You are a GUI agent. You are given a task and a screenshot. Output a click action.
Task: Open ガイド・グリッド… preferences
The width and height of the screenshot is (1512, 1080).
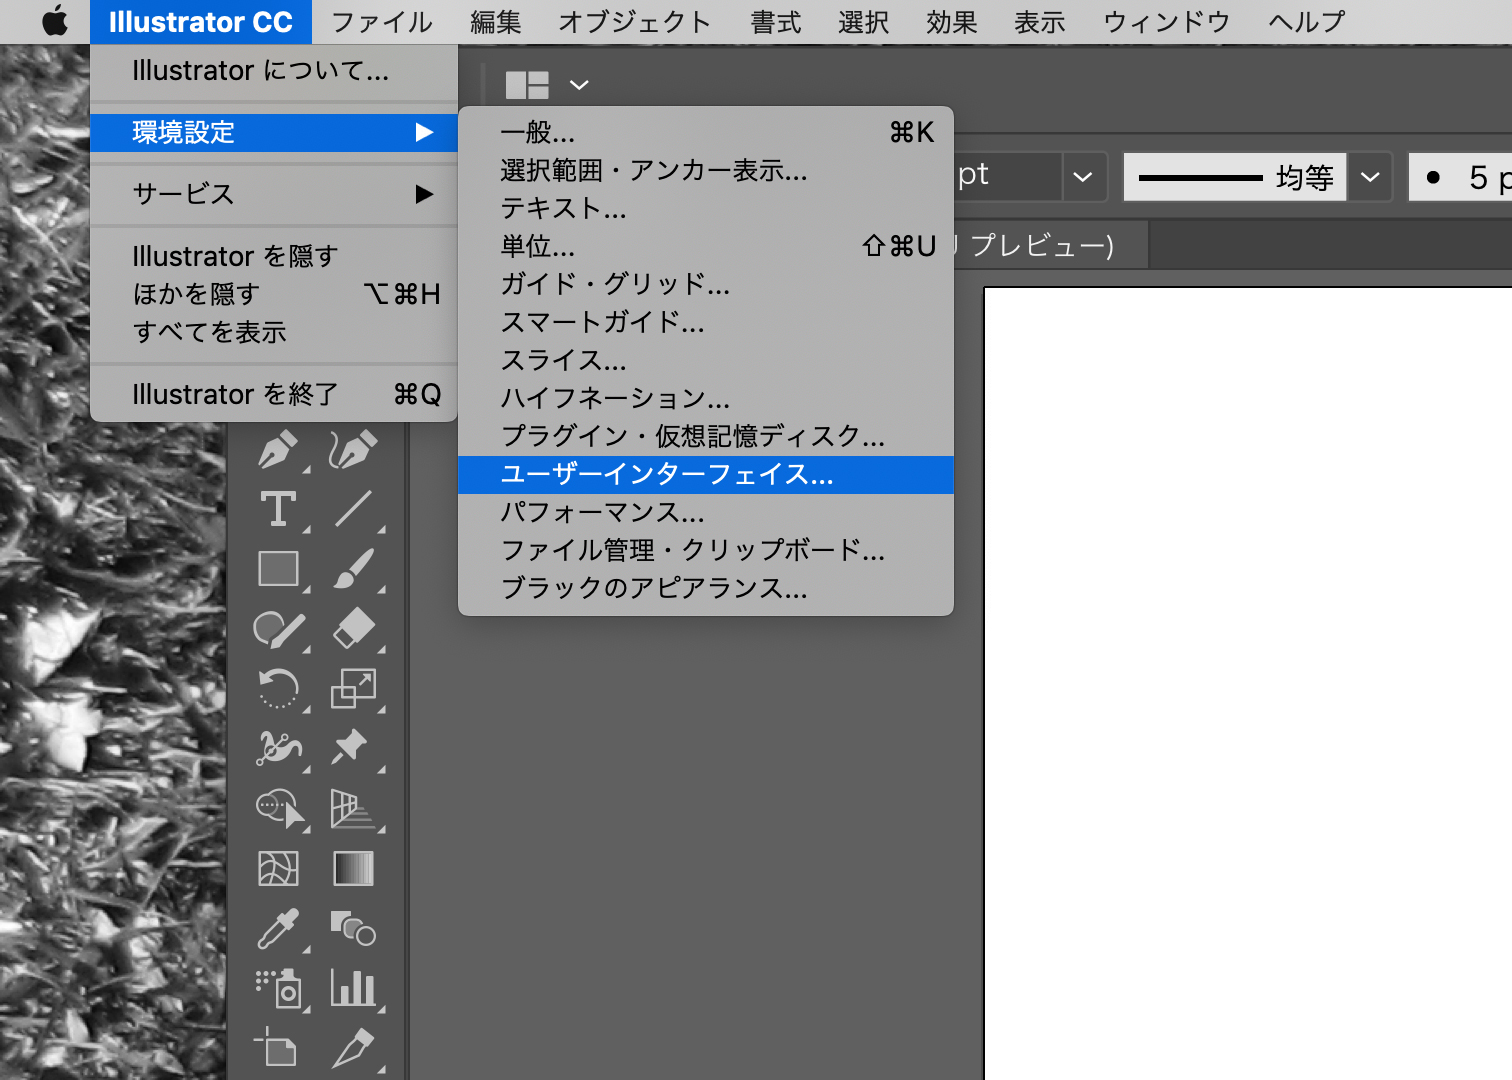[706, 284]
